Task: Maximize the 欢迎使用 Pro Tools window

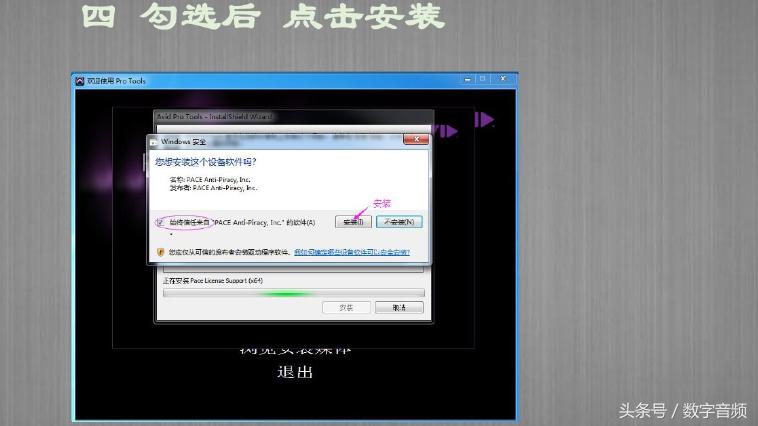Action: point(482,79)
